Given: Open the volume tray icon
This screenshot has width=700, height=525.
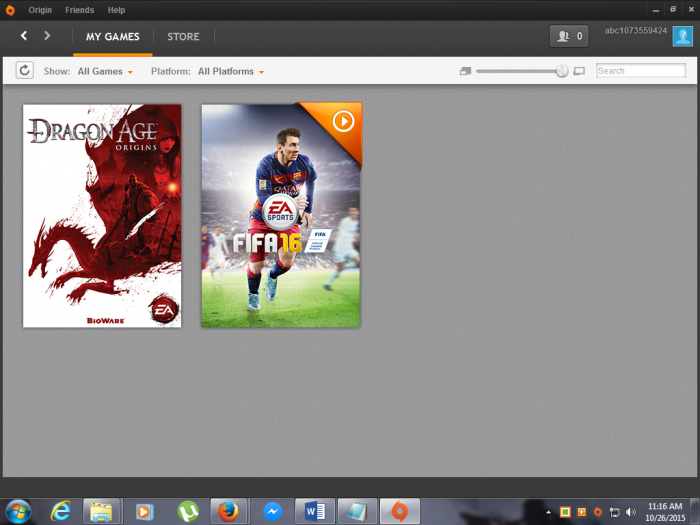Looking at the screenshot, I should (x=631, y=512).
